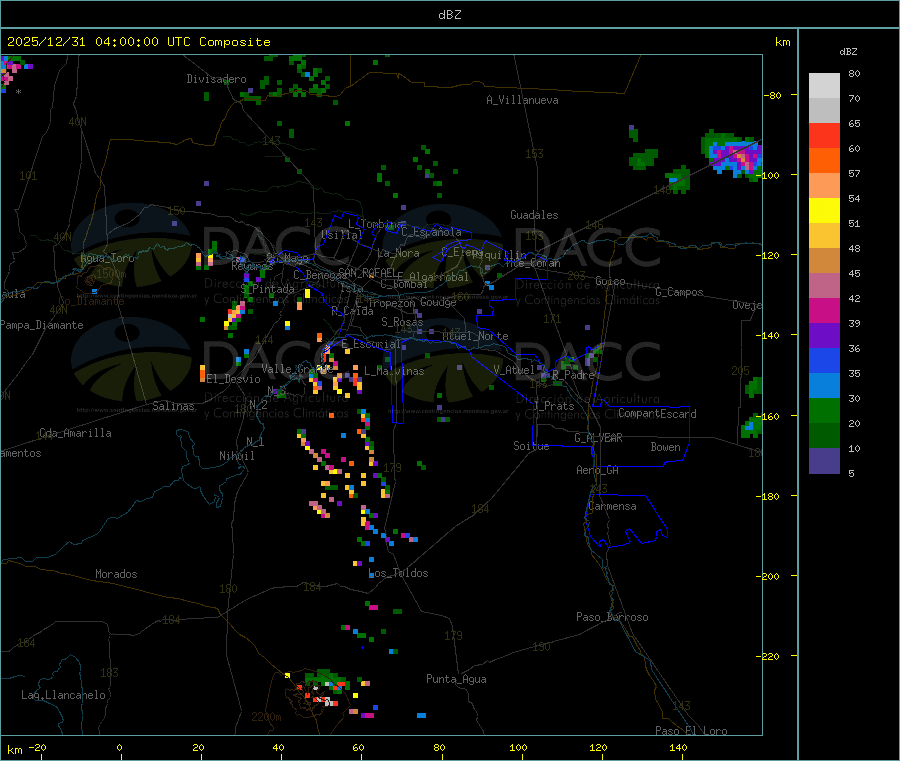900x761 pixels.
Task: Click the 'dBZ' title at the top
Action: tap(449, 15)
